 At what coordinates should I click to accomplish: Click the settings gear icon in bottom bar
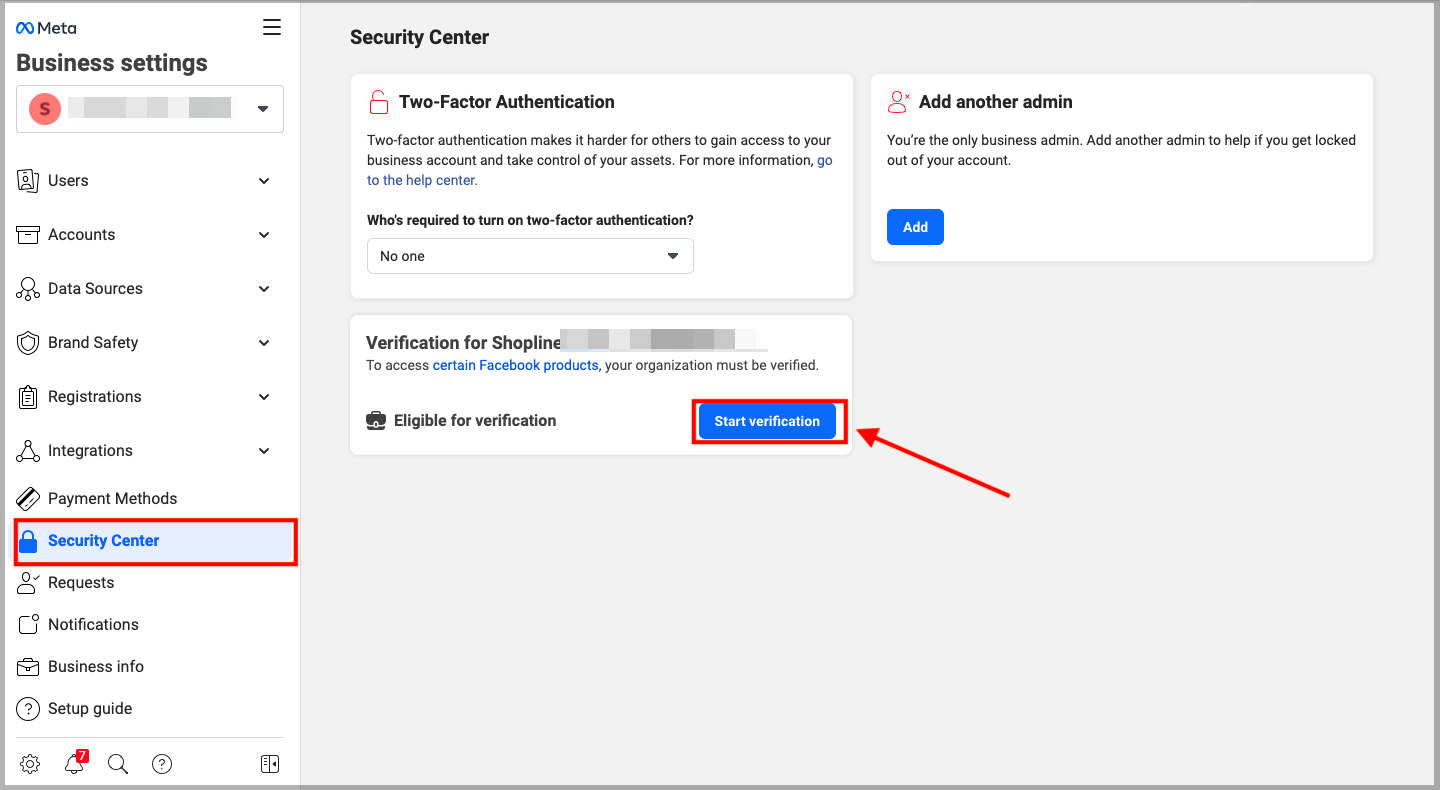[x=30, y=764]
